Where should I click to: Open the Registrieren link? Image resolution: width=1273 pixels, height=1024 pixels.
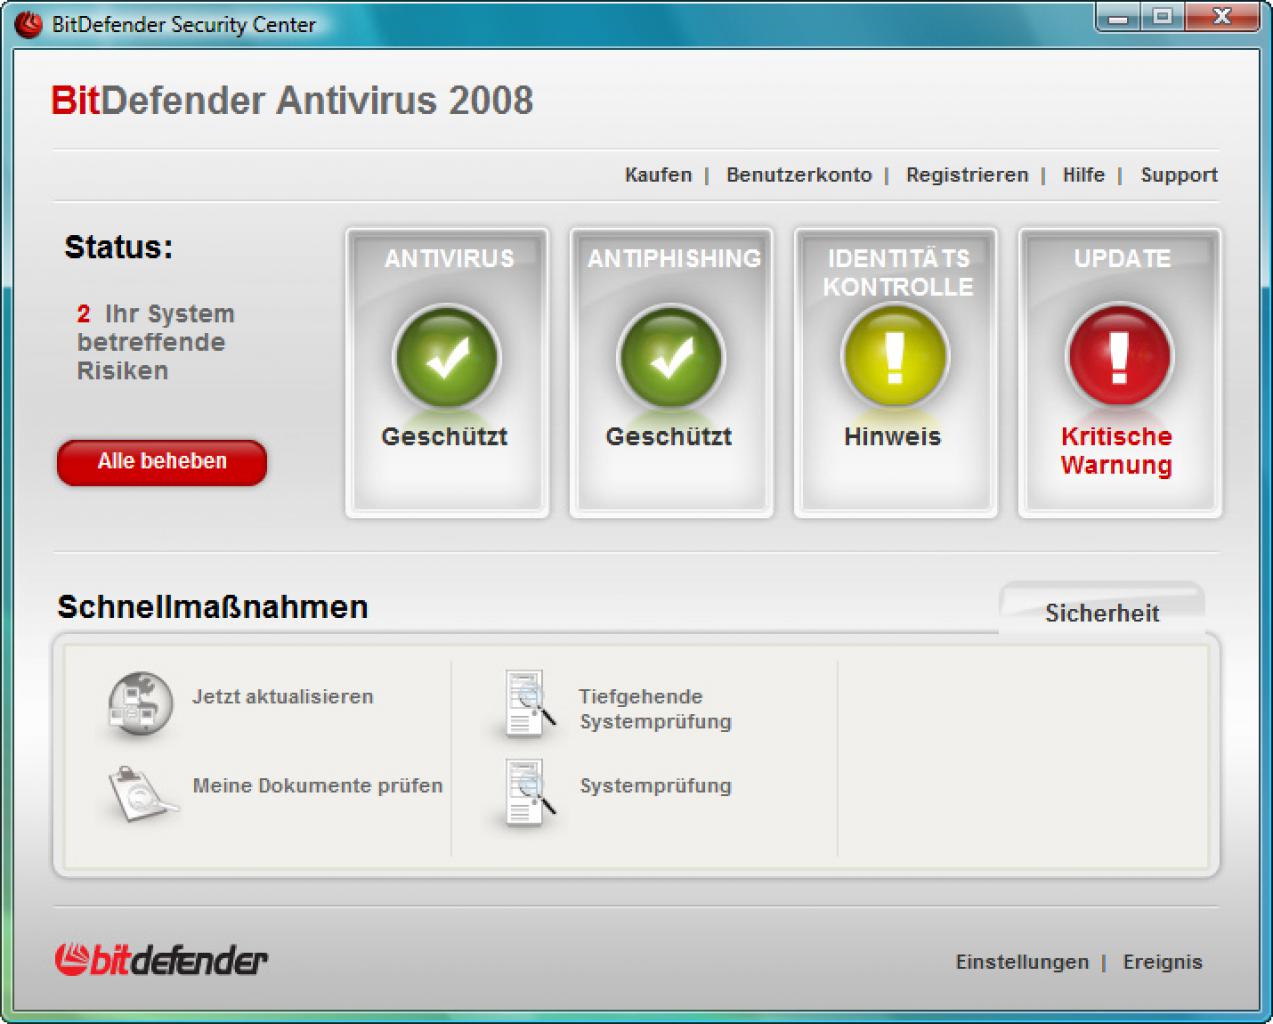[967, 175]
